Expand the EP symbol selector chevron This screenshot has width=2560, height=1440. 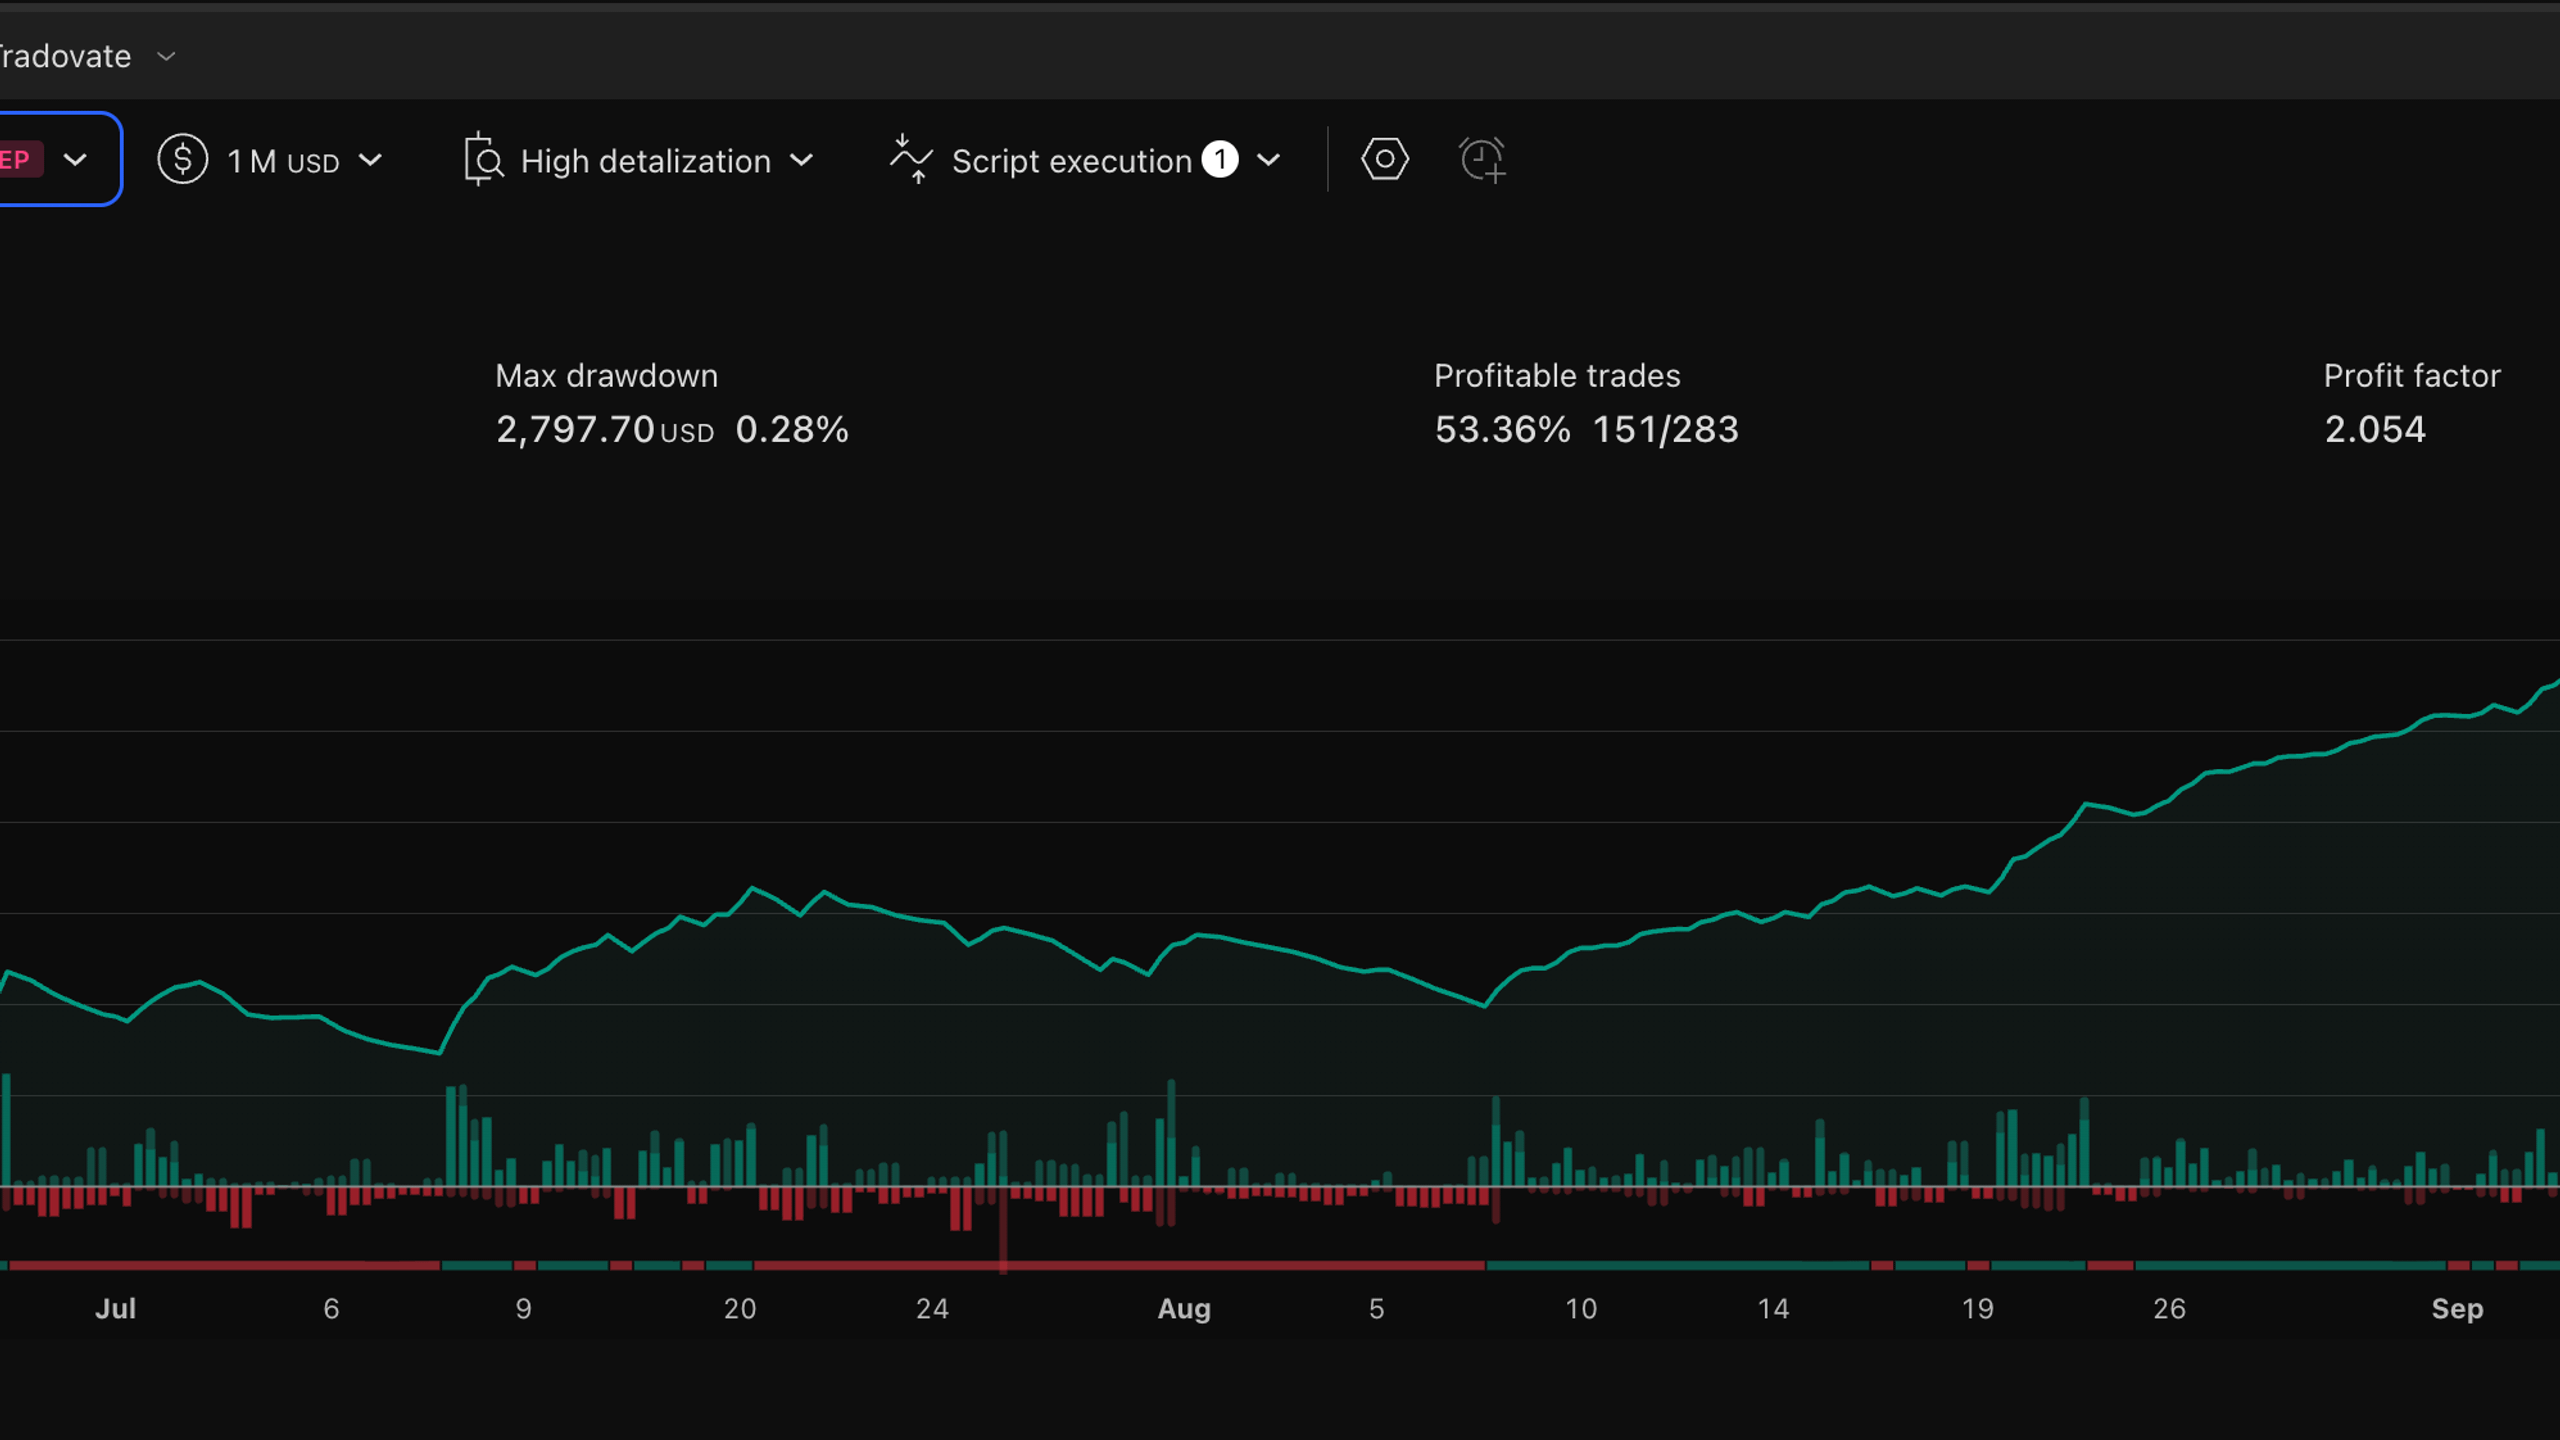(x=75, y=160)
